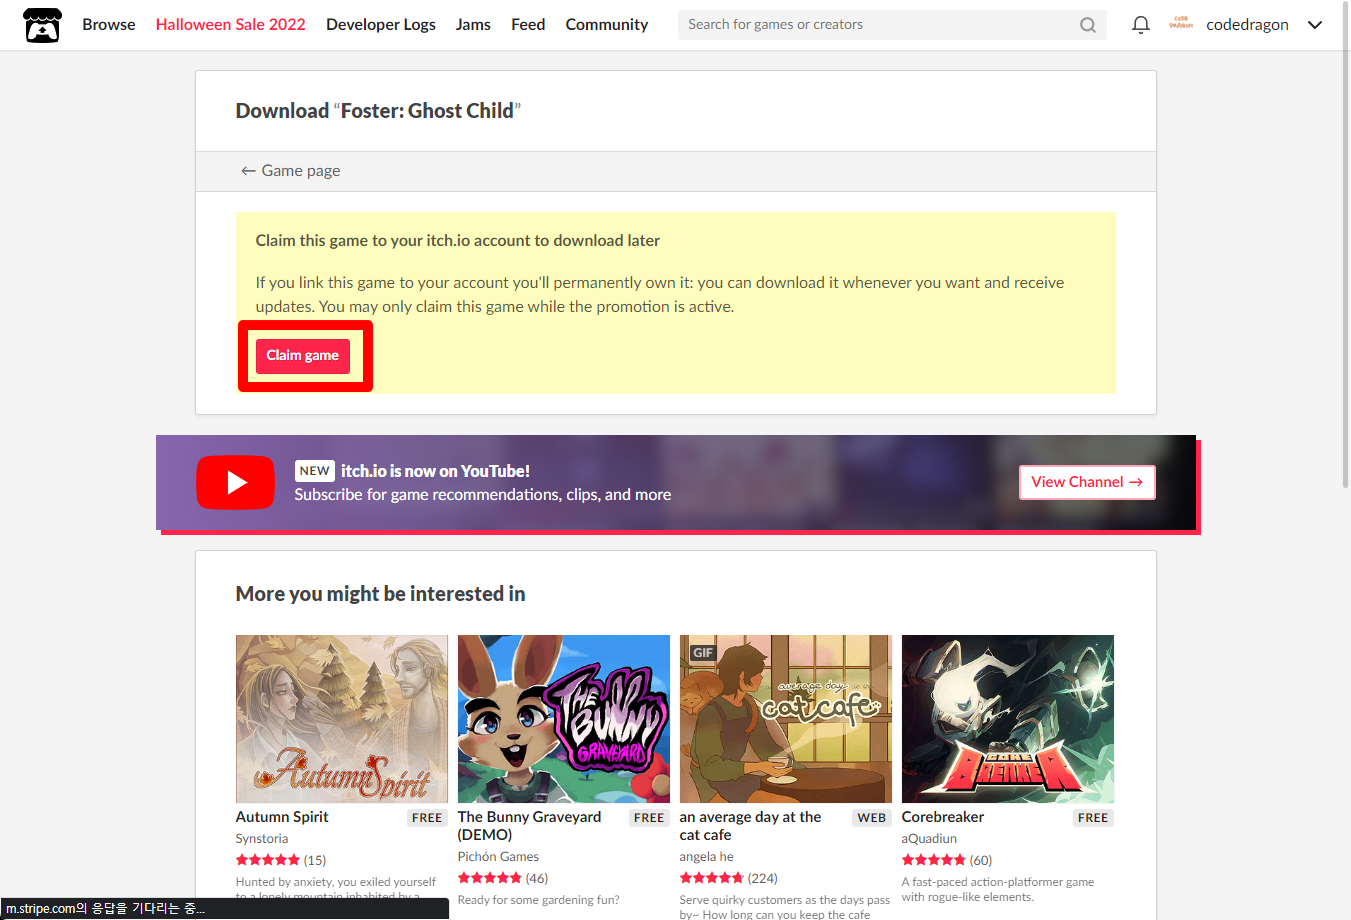Click WEB tag on cat cafe
The height and width of the screenshot is (920, 1351).
pos(872,818)
